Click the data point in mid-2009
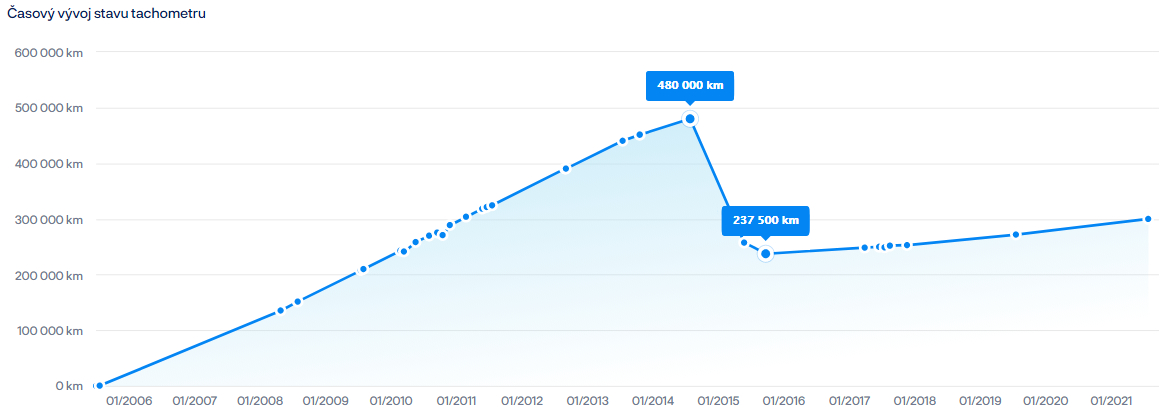Screen dimensions: 1164x416 click(x=364, y=269)
